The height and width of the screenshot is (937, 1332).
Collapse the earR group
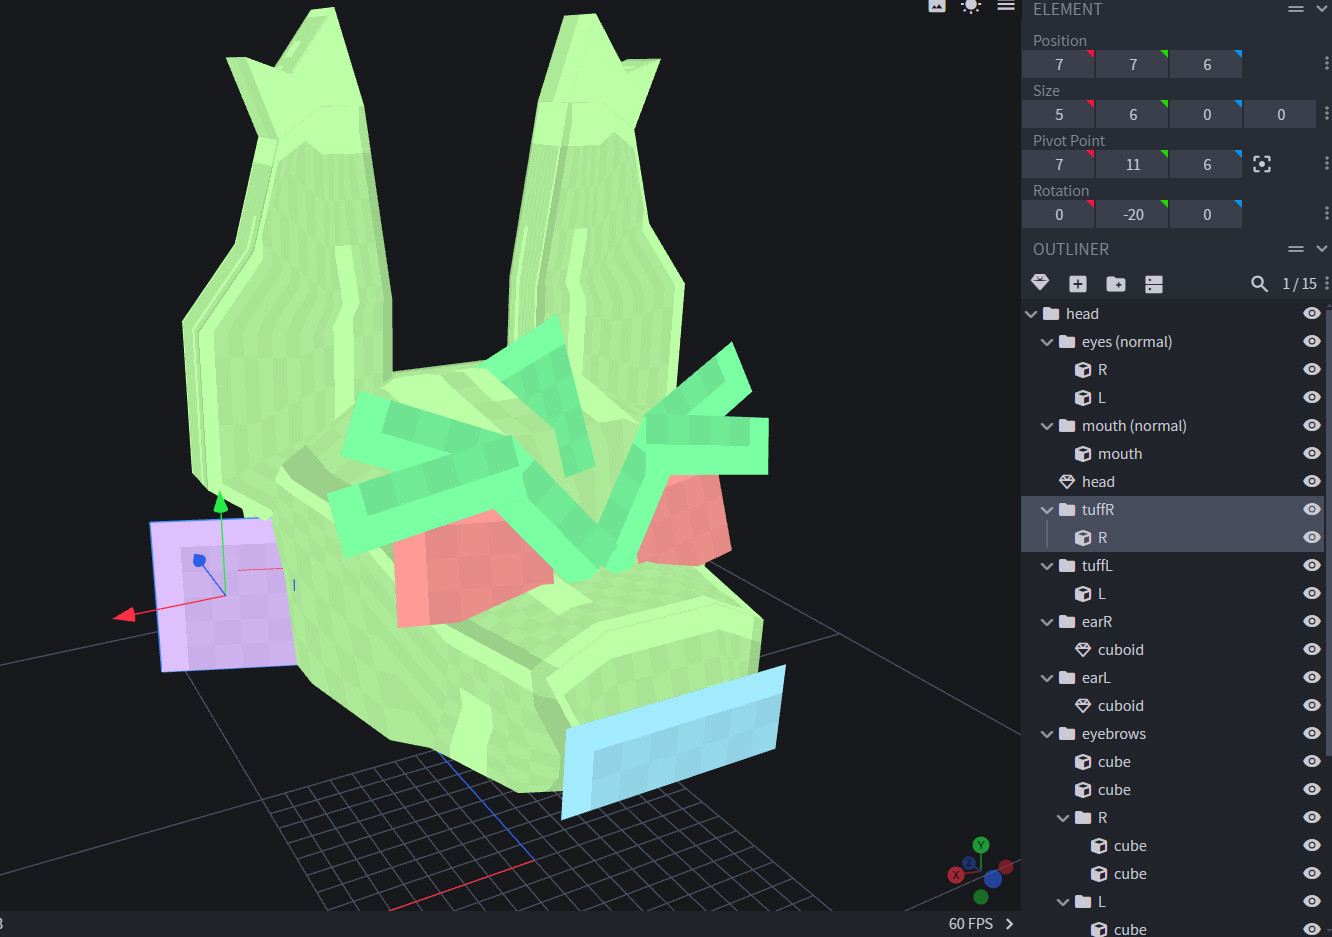[x=1047, y=622]
